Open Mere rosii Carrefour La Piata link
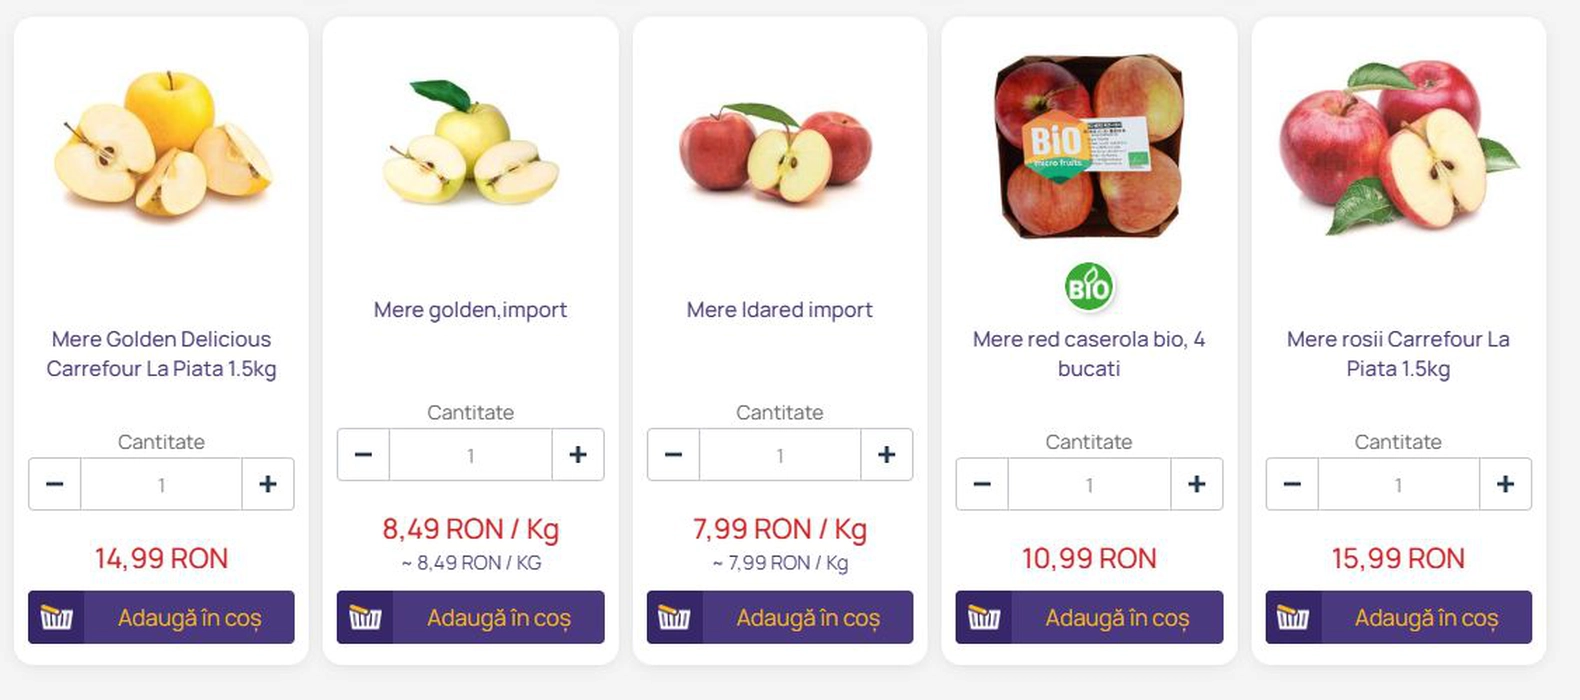 tap(1398, 354)
